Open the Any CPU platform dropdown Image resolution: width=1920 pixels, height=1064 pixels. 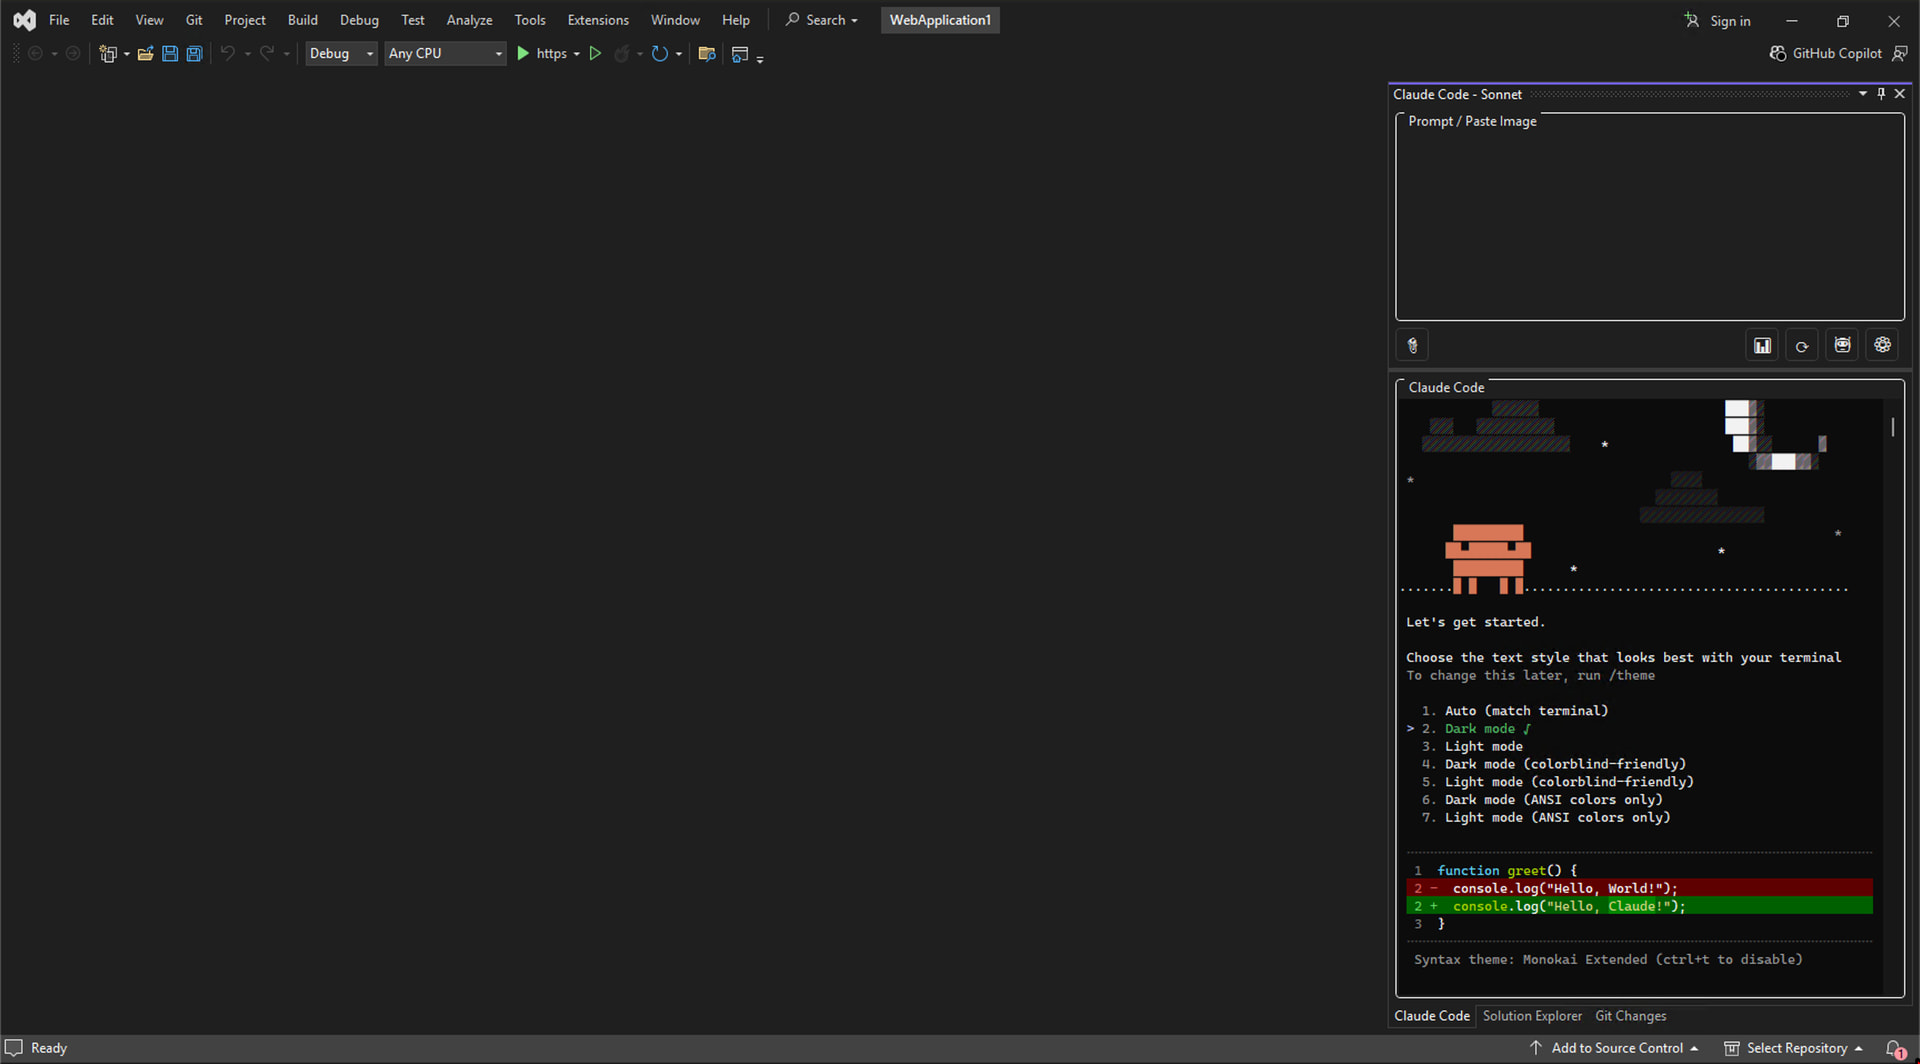(445, 54)
